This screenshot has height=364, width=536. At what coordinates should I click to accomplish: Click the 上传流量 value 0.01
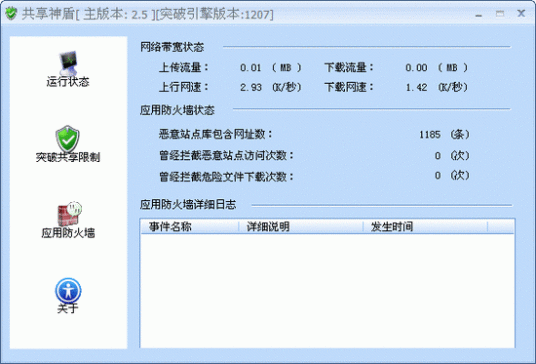coord(251,68)
